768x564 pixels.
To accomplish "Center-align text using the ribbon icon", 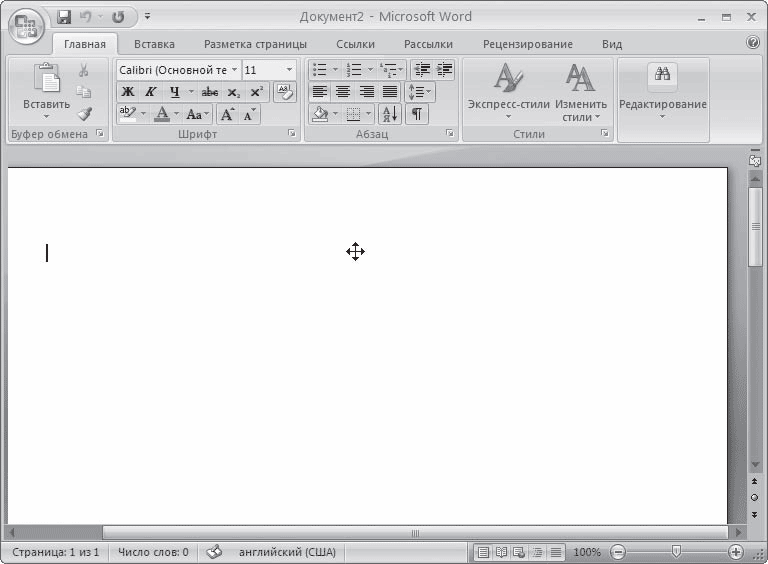I will 343,92.
